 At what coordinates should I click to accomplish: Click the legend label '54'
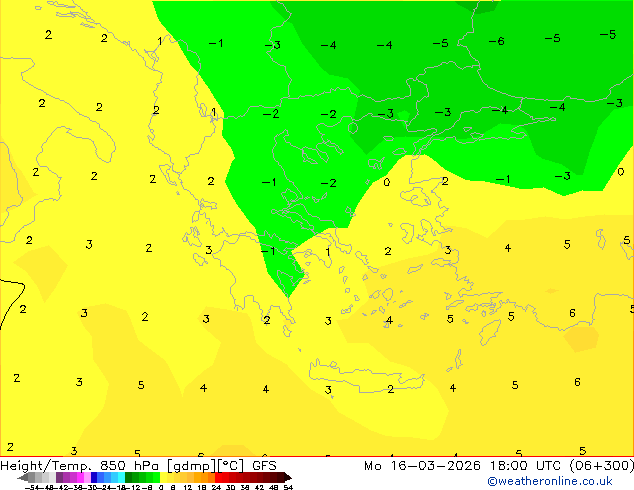pyautogui.click(x=288, y=487)
